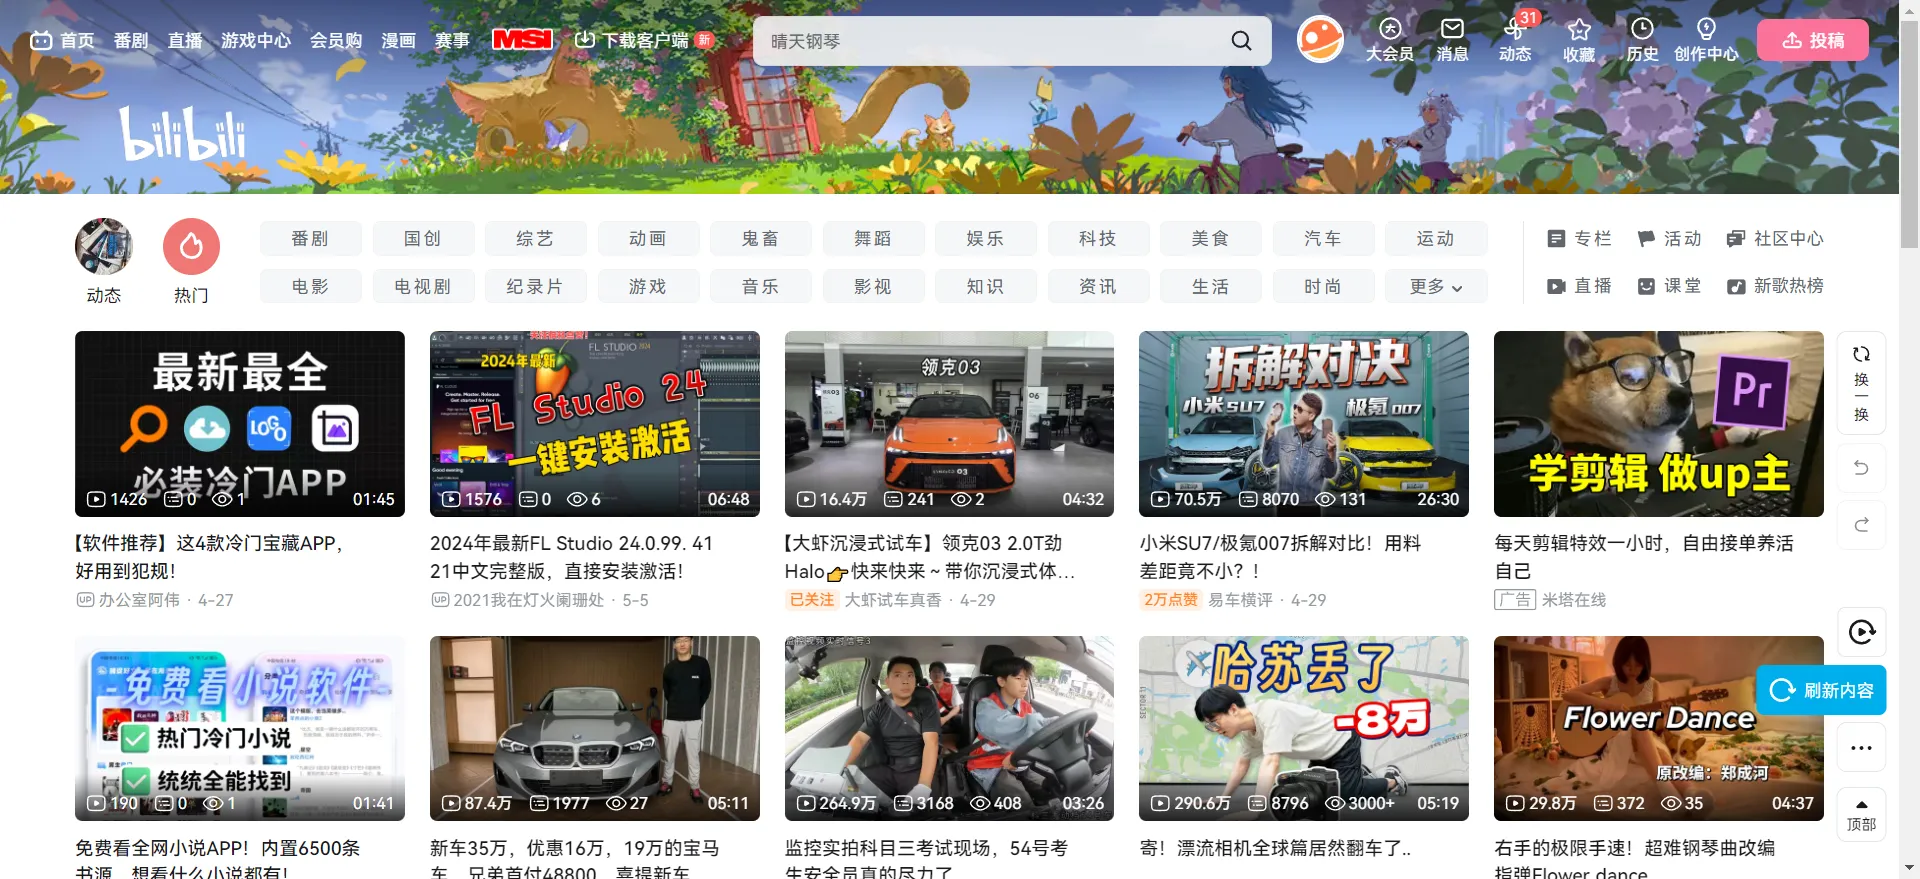Click the 刷新内容 refresh button

(1821, 690)
